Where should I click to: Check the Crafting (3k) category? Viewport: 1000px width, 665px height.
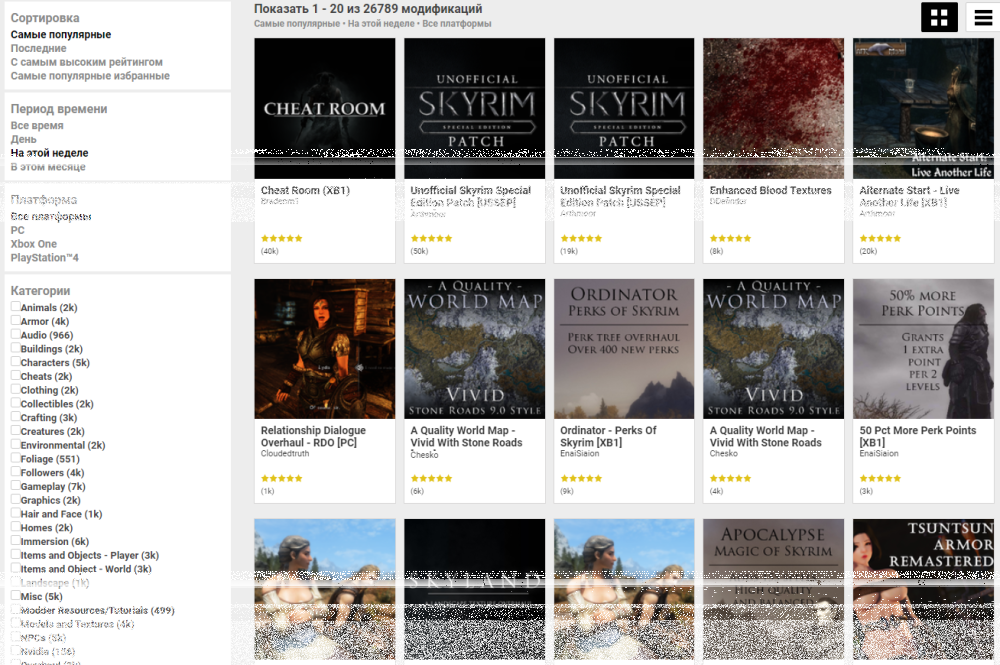[x=16, y=416]
